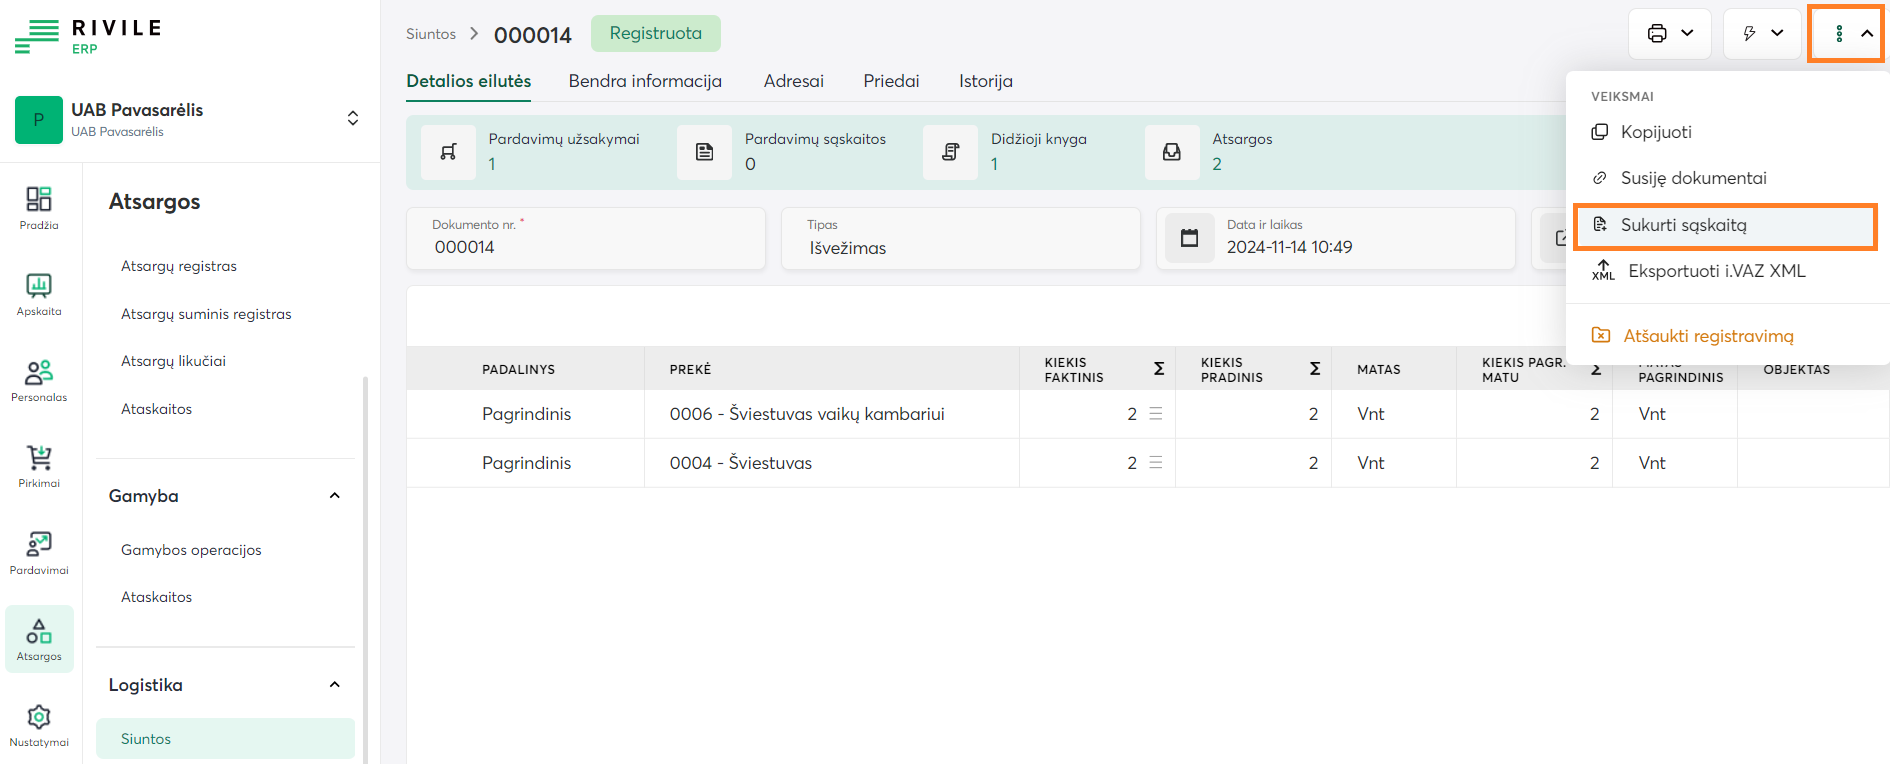The width and height of the screenshot is (1890, 764).
Task: Open Nustatymai settings gear icon
Action: click(38, 724)
